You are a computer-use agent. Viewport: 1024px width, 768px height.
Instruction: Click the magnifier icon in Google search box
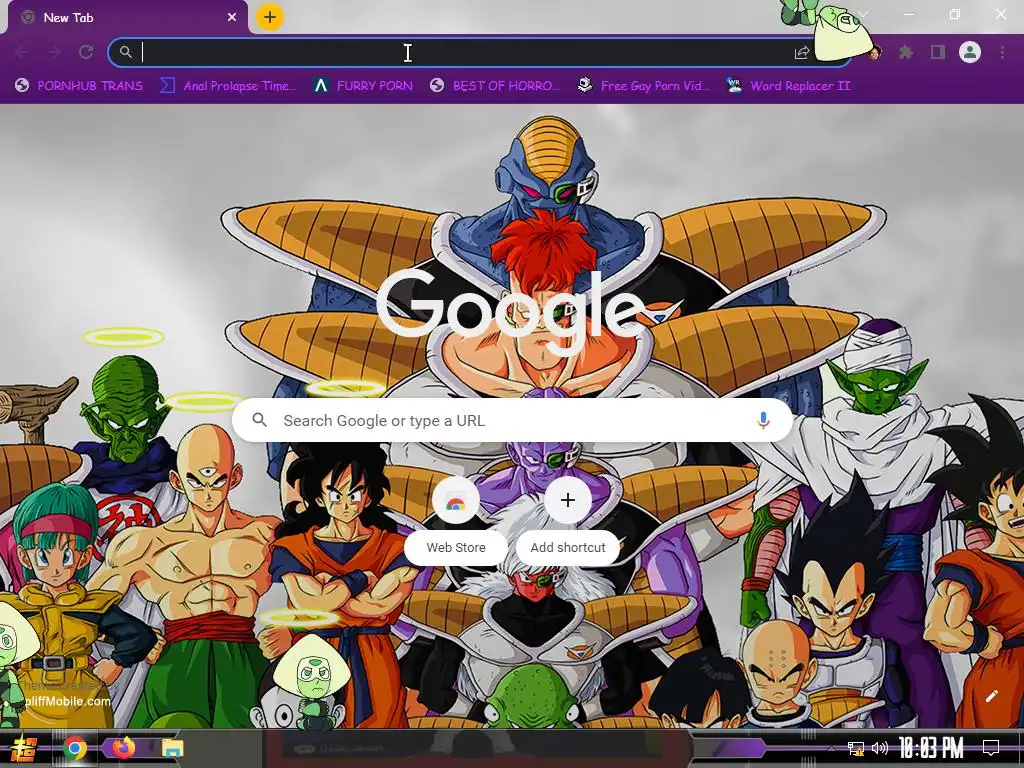(x=259, y=420)
